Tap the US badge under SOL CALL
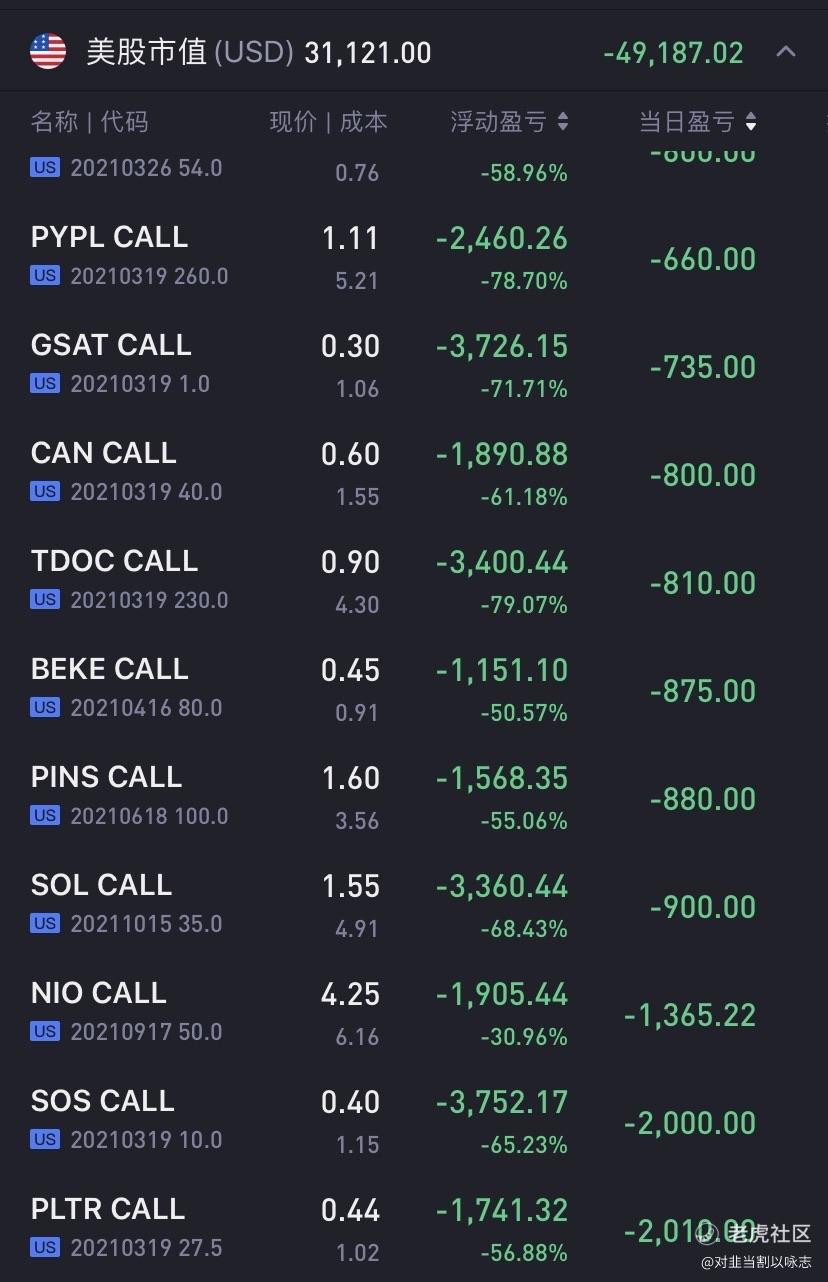 pos(45,923)
